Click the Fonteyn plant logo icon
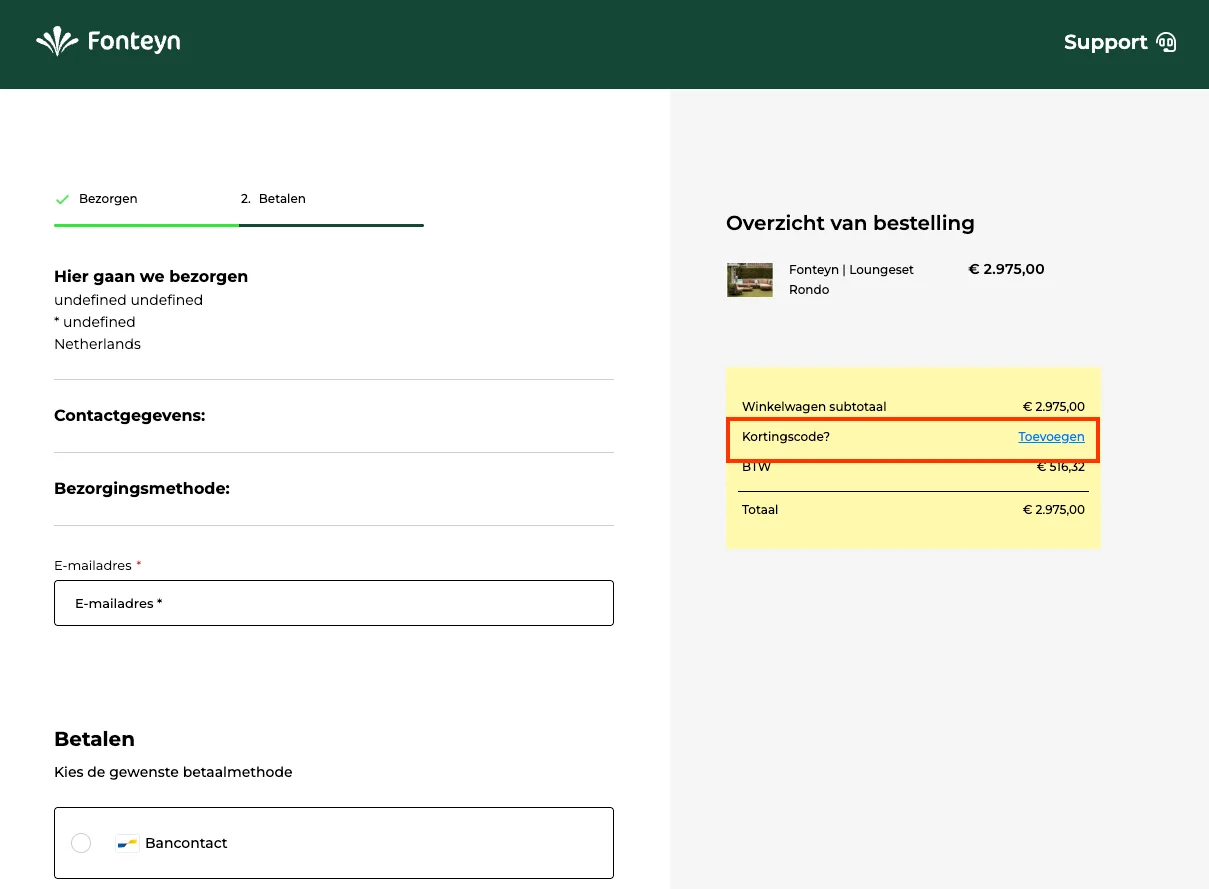The height and width of the screenshot is (889, 1209). click(x=58, y=41)
